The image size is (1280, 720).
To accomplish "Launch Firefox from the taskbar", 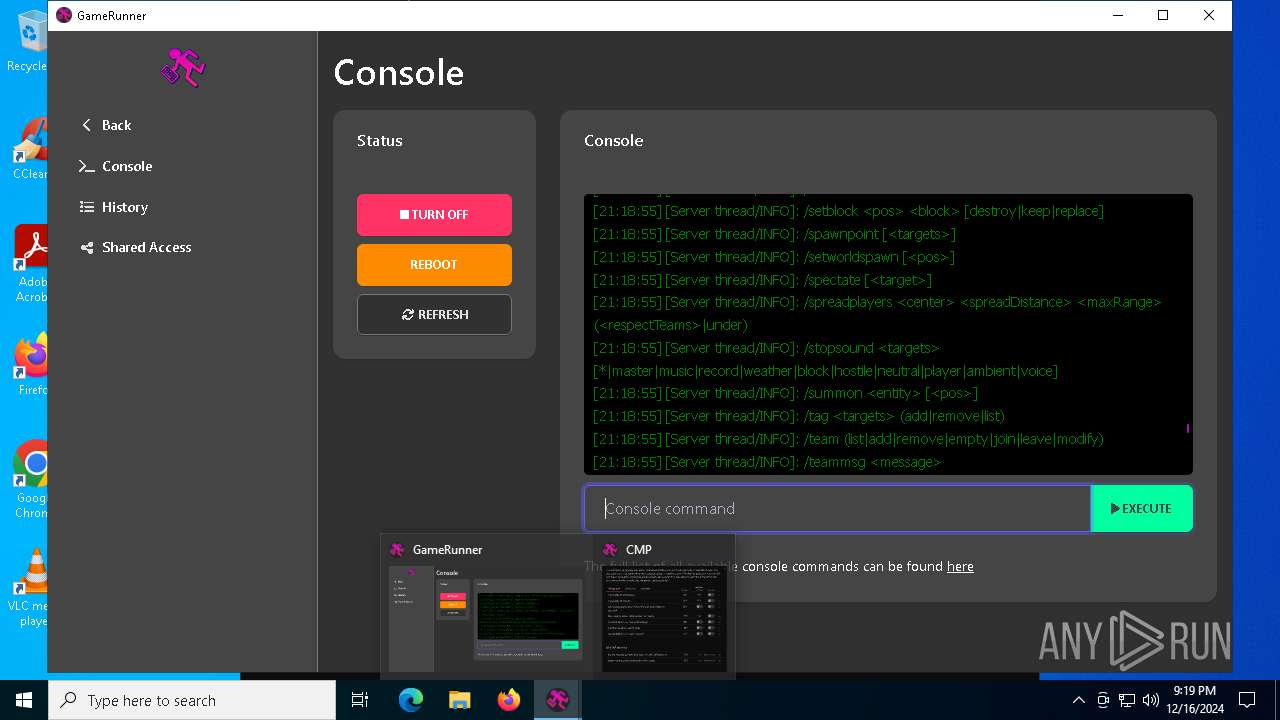I will click(509, 700).
